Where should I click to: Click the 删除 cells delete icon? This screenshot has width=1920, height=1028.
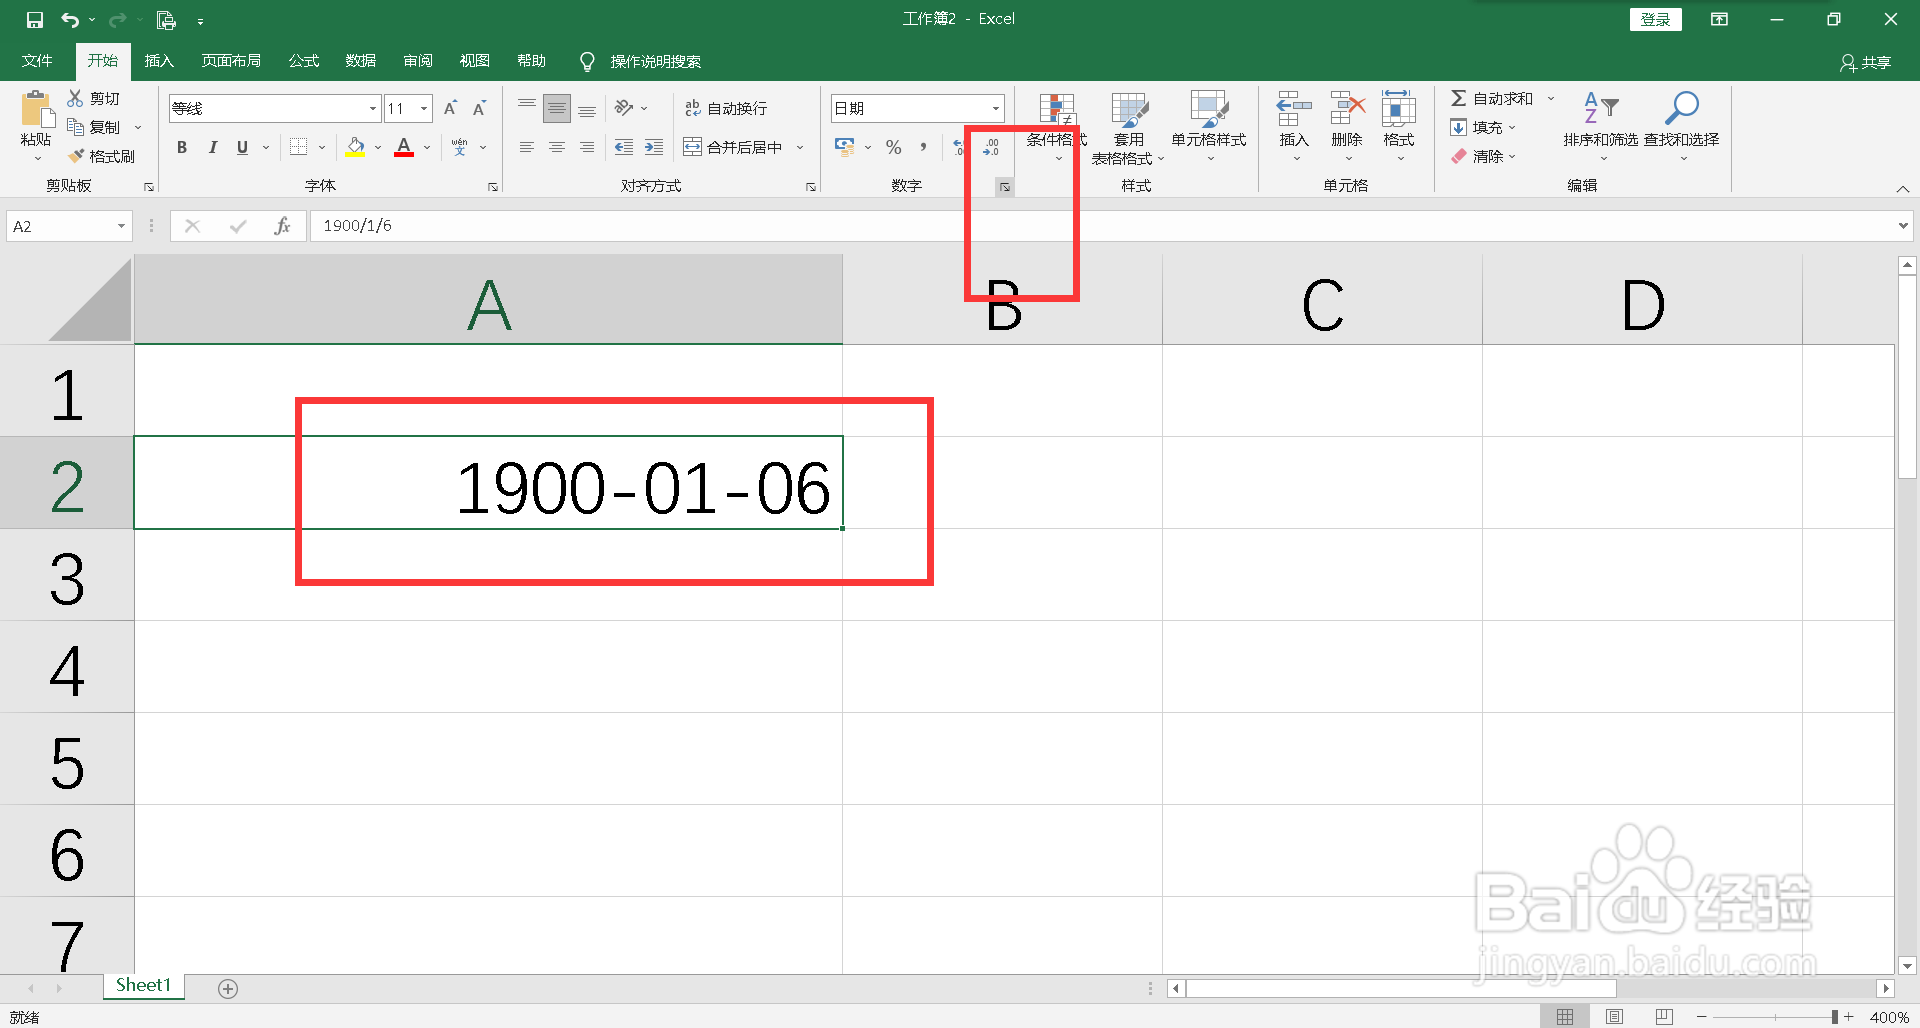(1347, 108)
